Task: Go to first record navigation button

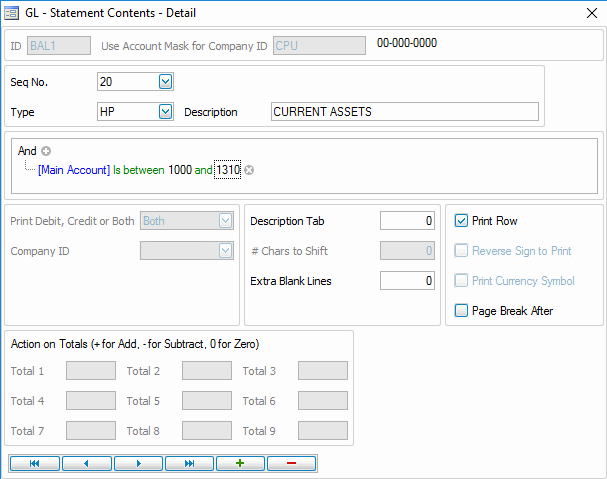Action: point(35,463)
